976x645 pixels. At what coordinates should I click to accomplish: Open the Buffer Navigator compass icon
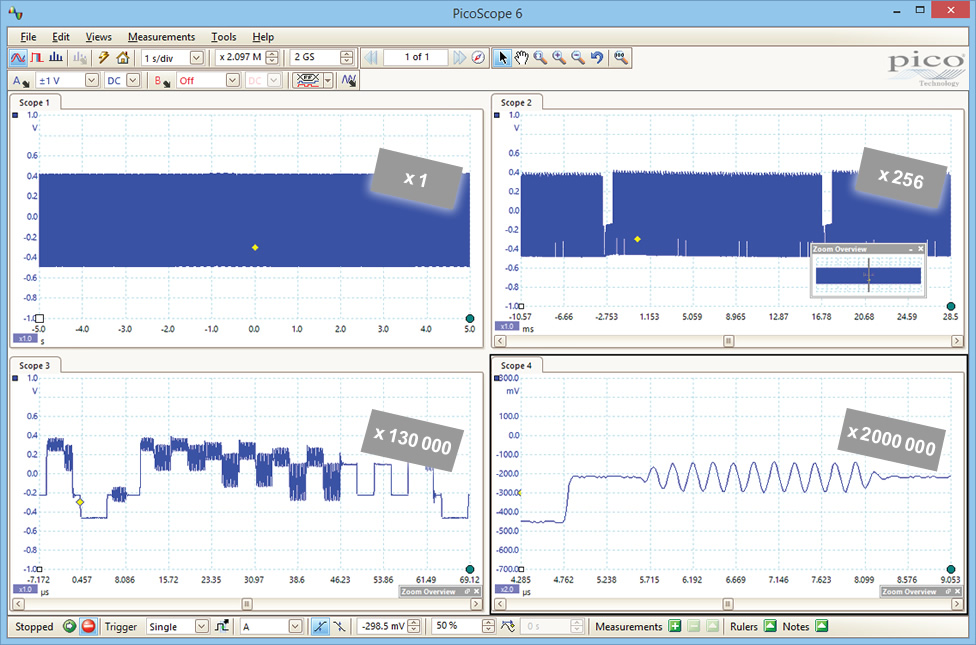pyautogui.click(x=477, y=58)
